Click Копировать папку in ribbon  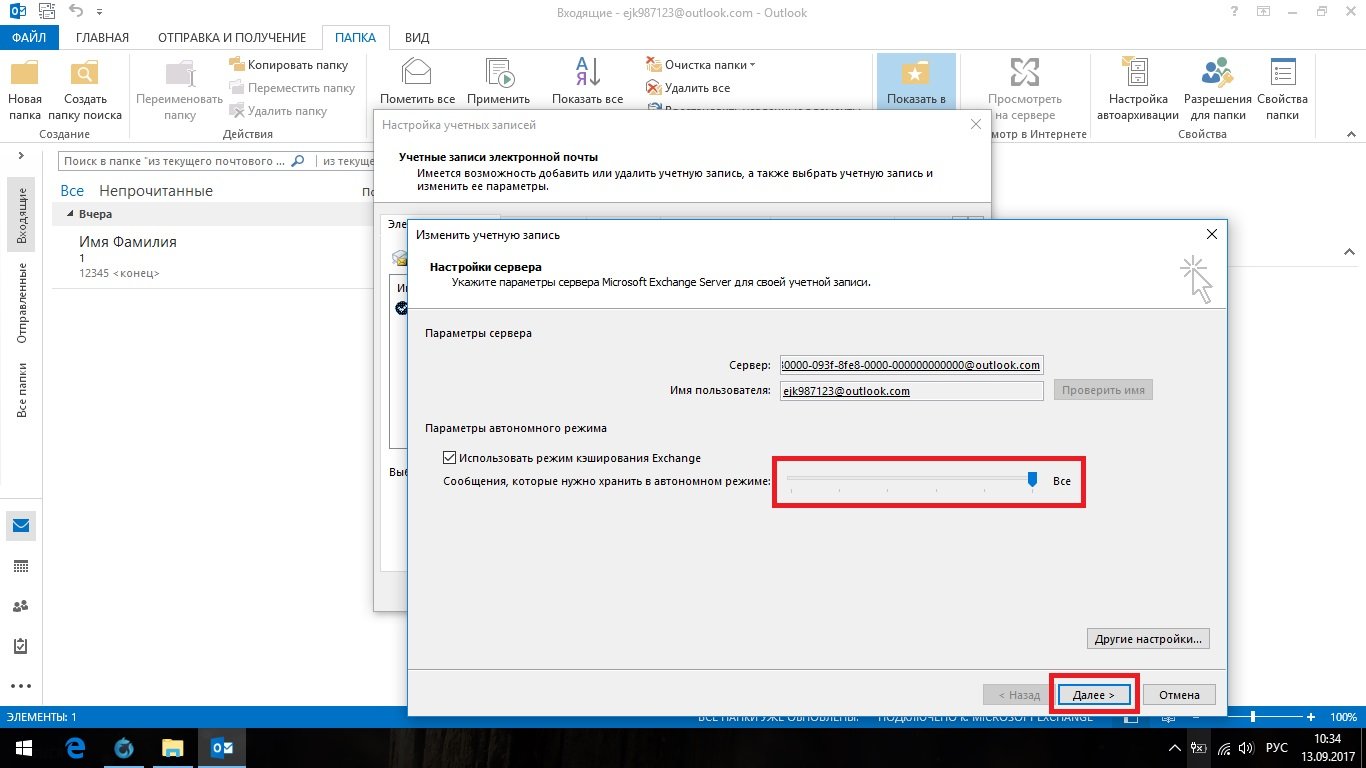pyautogui.click(x=290, y=65)
